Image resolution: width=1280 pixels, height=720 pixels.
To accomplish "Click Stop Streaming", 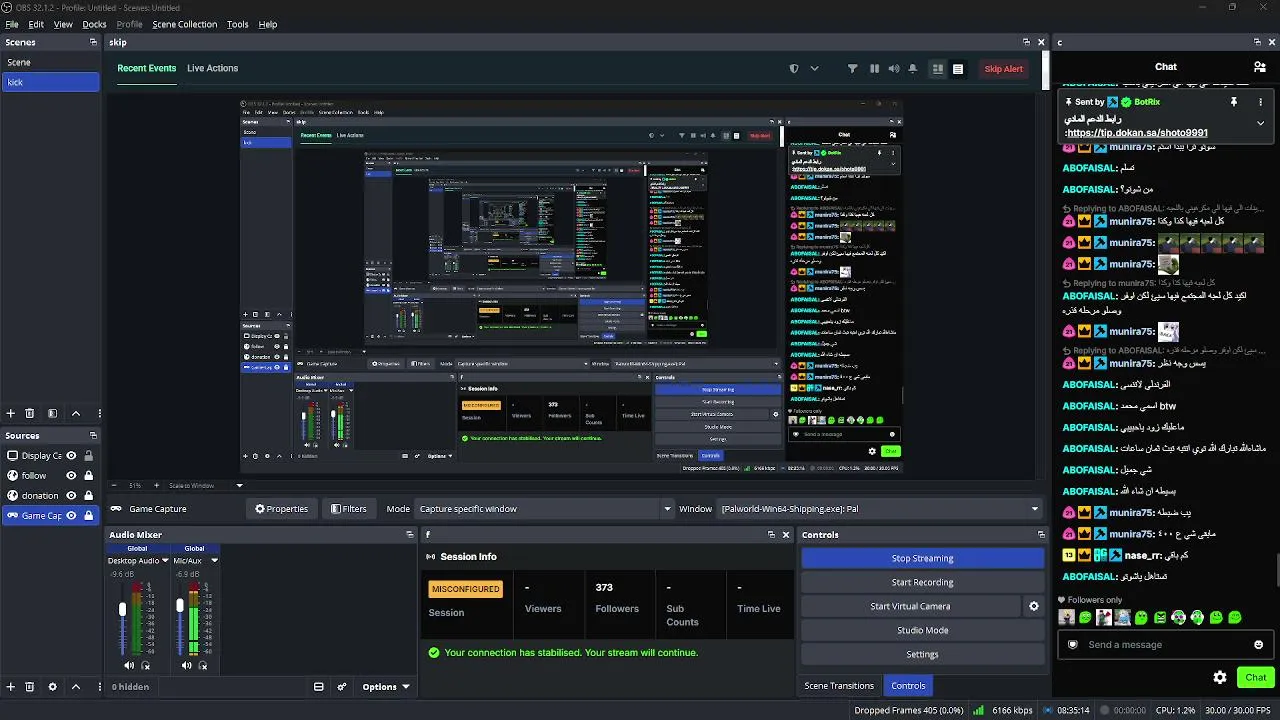I will [922, 558].
